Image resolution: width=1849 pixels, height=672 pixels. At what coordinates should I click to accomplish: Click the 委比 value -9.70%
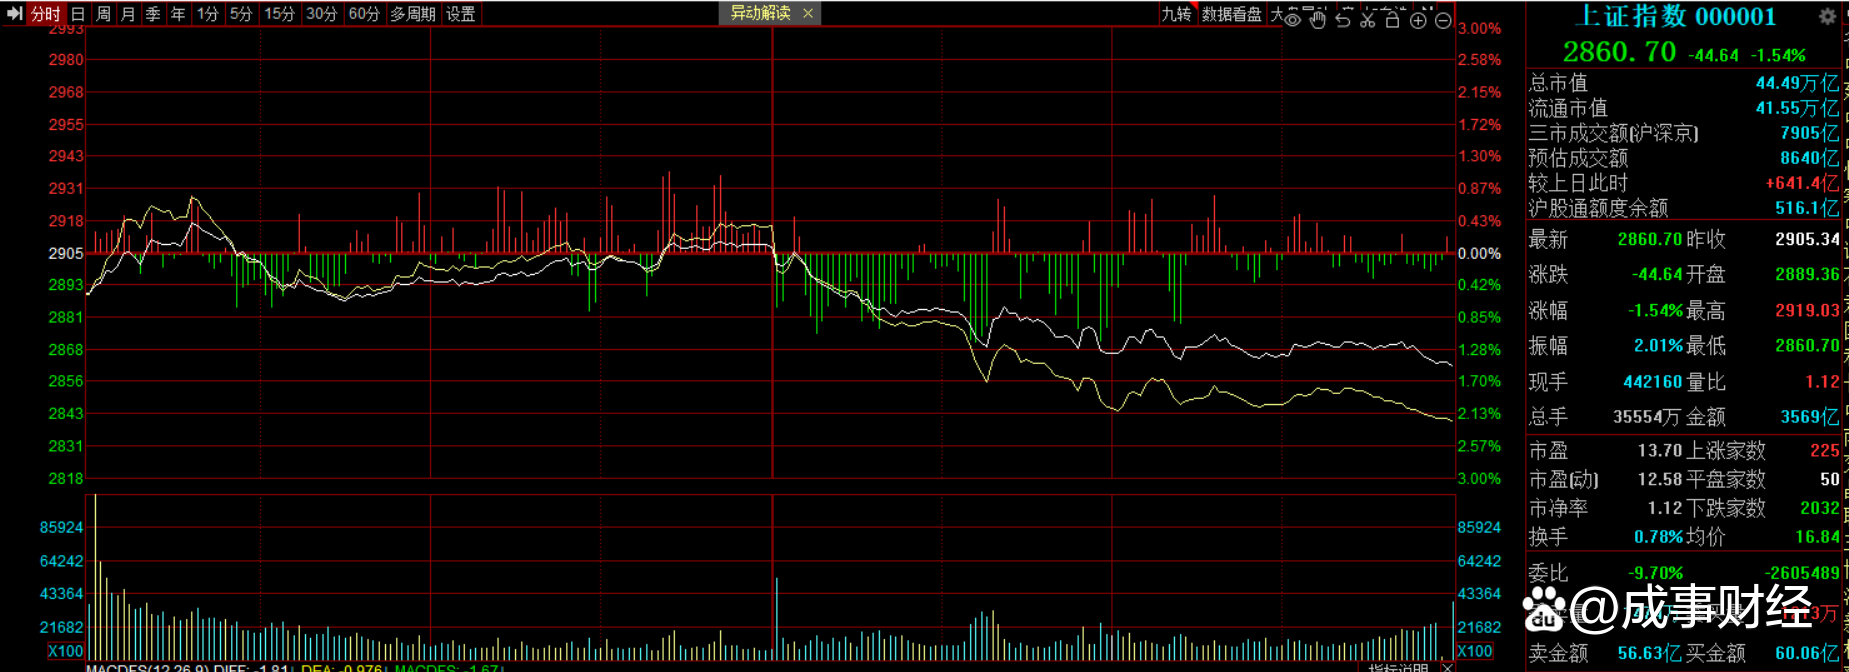coord(1656,573)
